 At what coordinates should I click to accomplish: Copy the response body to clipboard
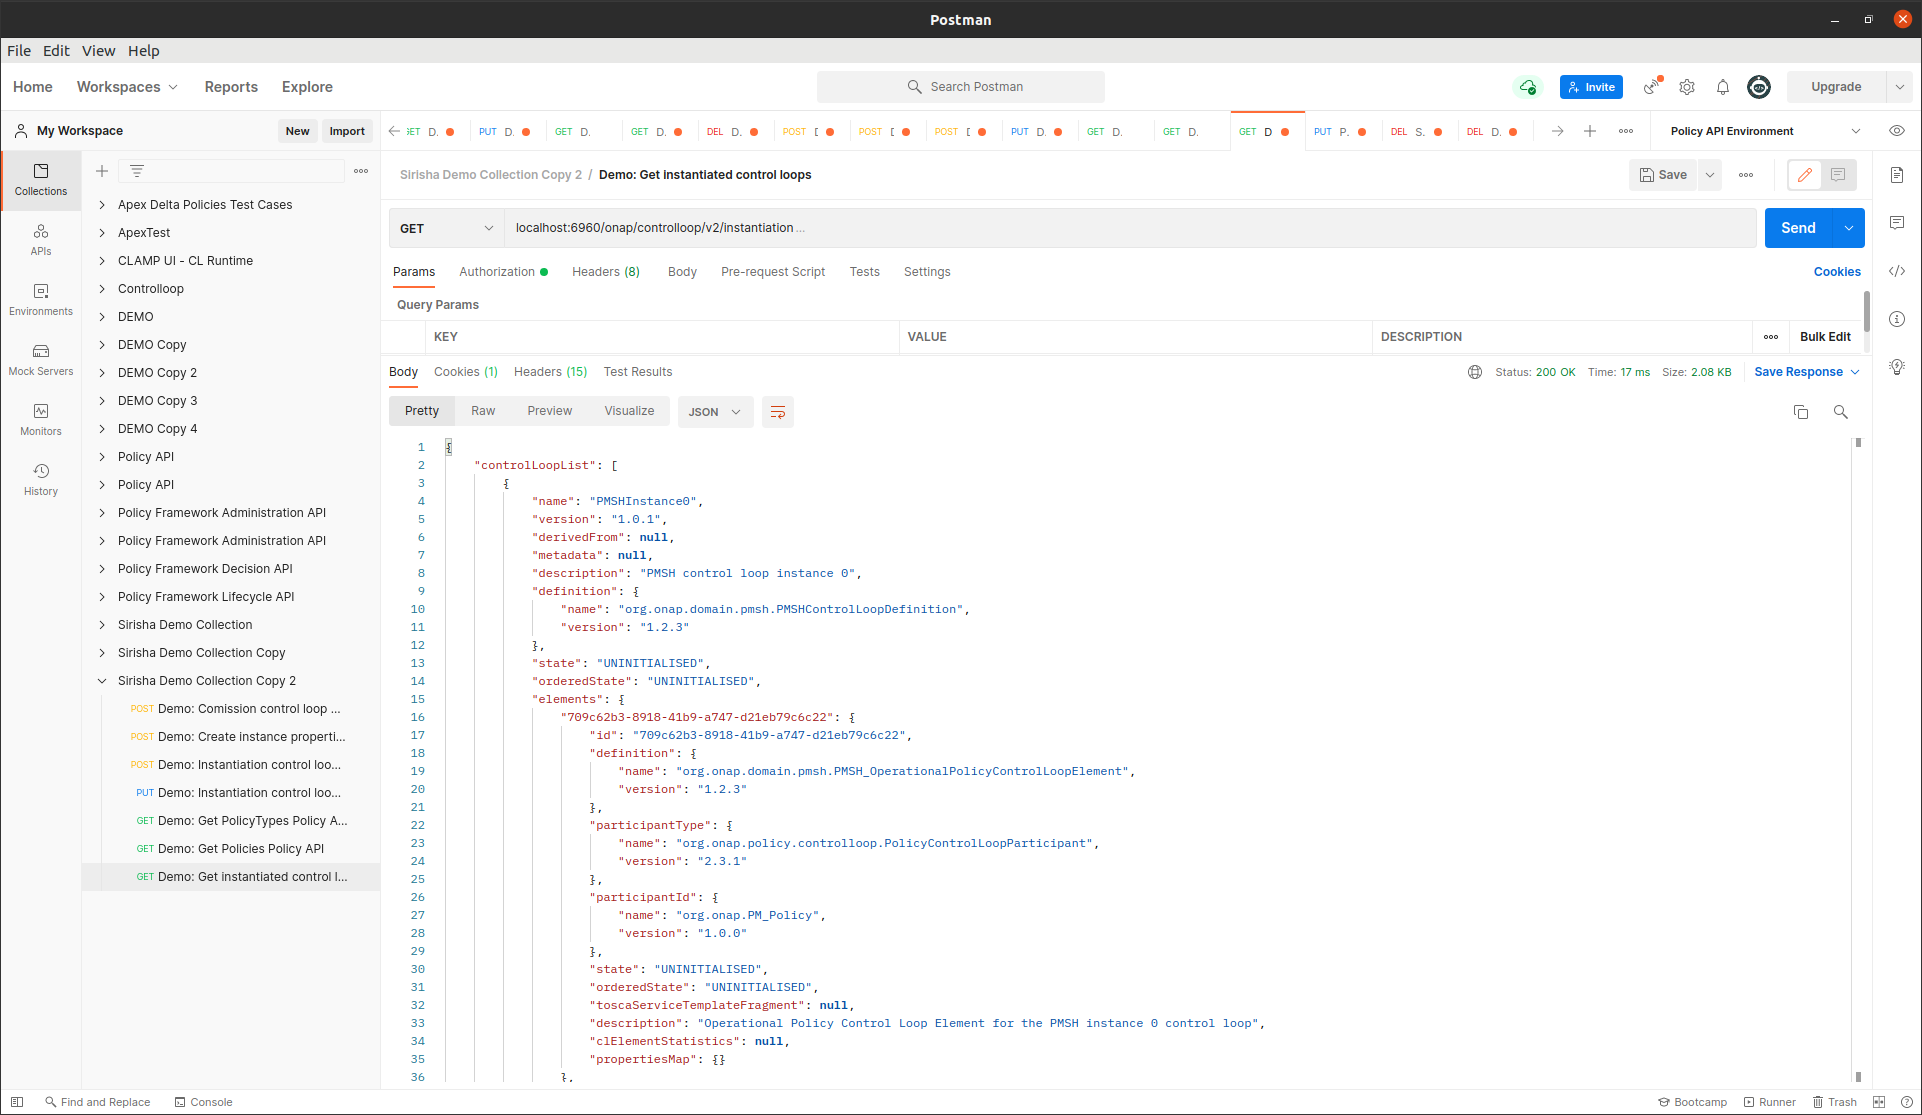[1801, 412]
